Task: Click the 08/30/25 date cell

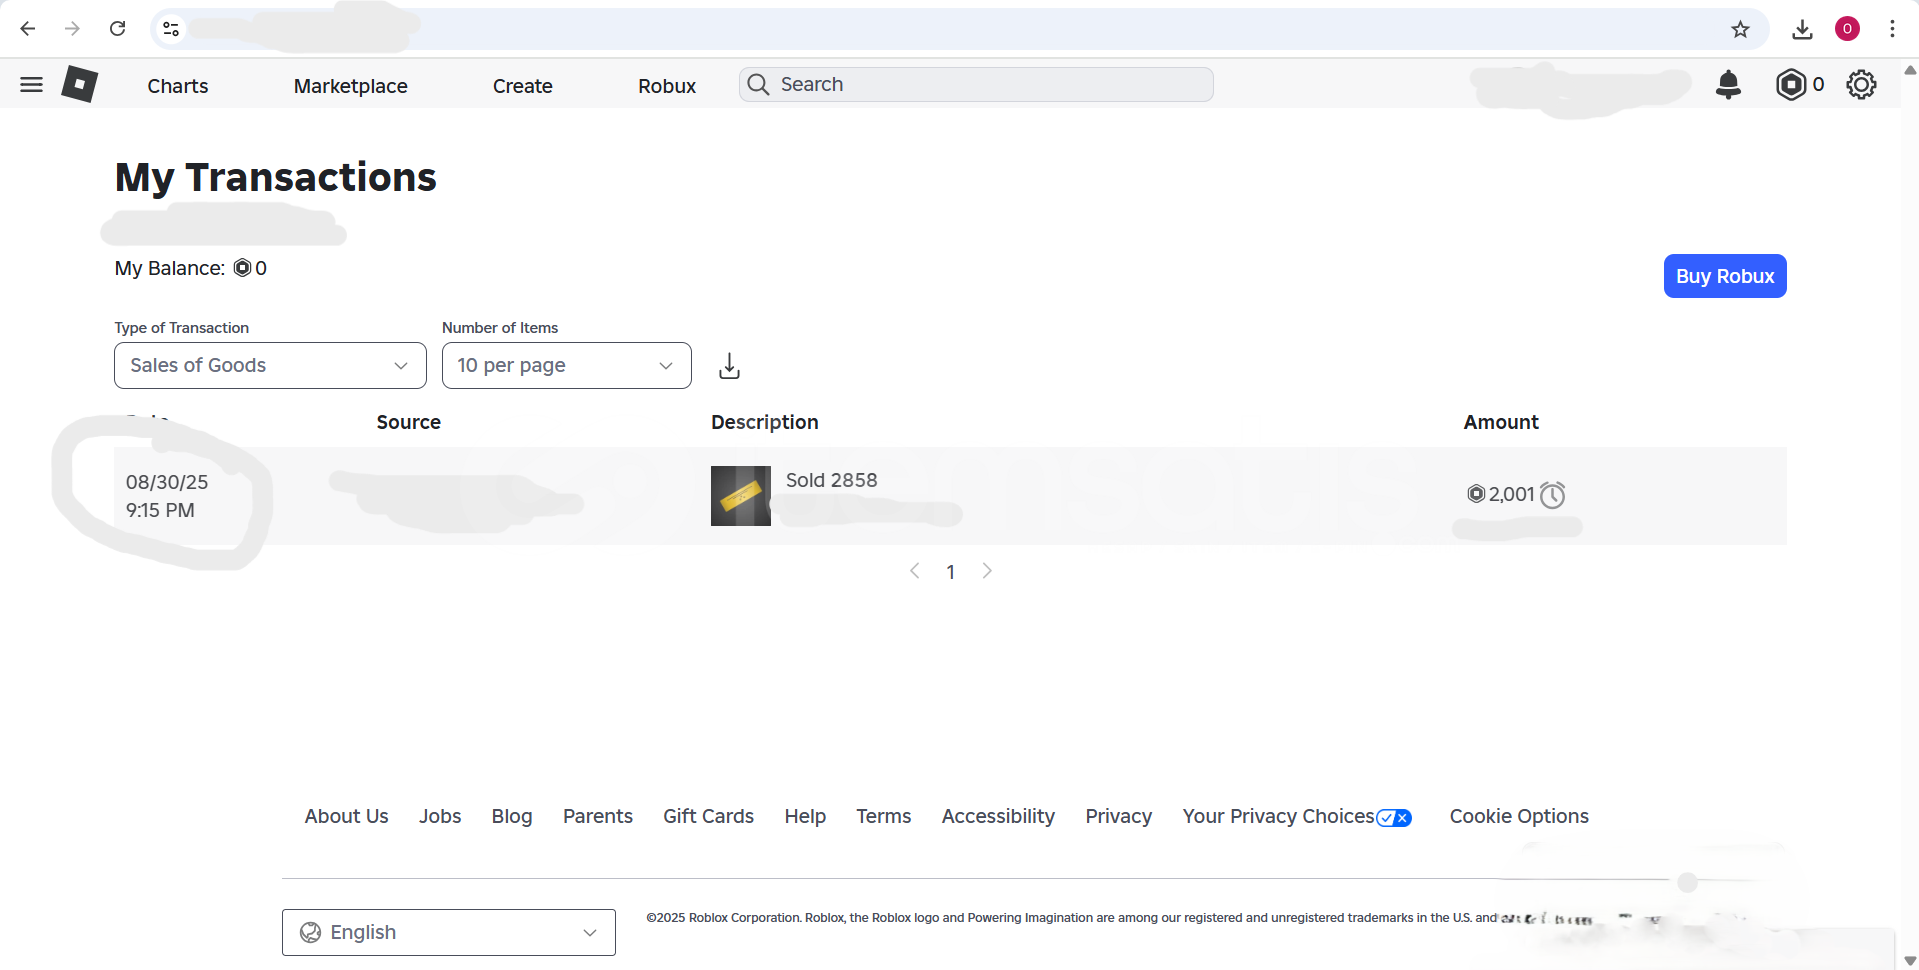Action: click(167, 496)
